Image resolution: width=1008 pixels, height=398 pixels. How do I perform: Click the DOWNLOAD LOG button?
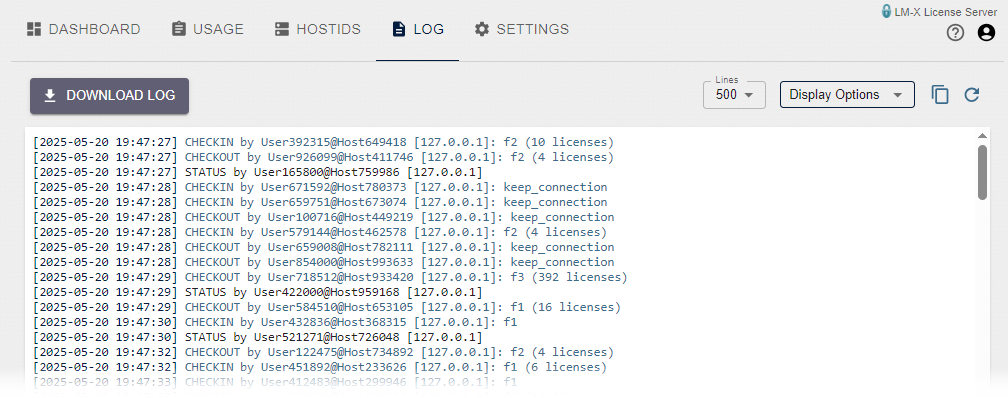[x=109, y=96]
